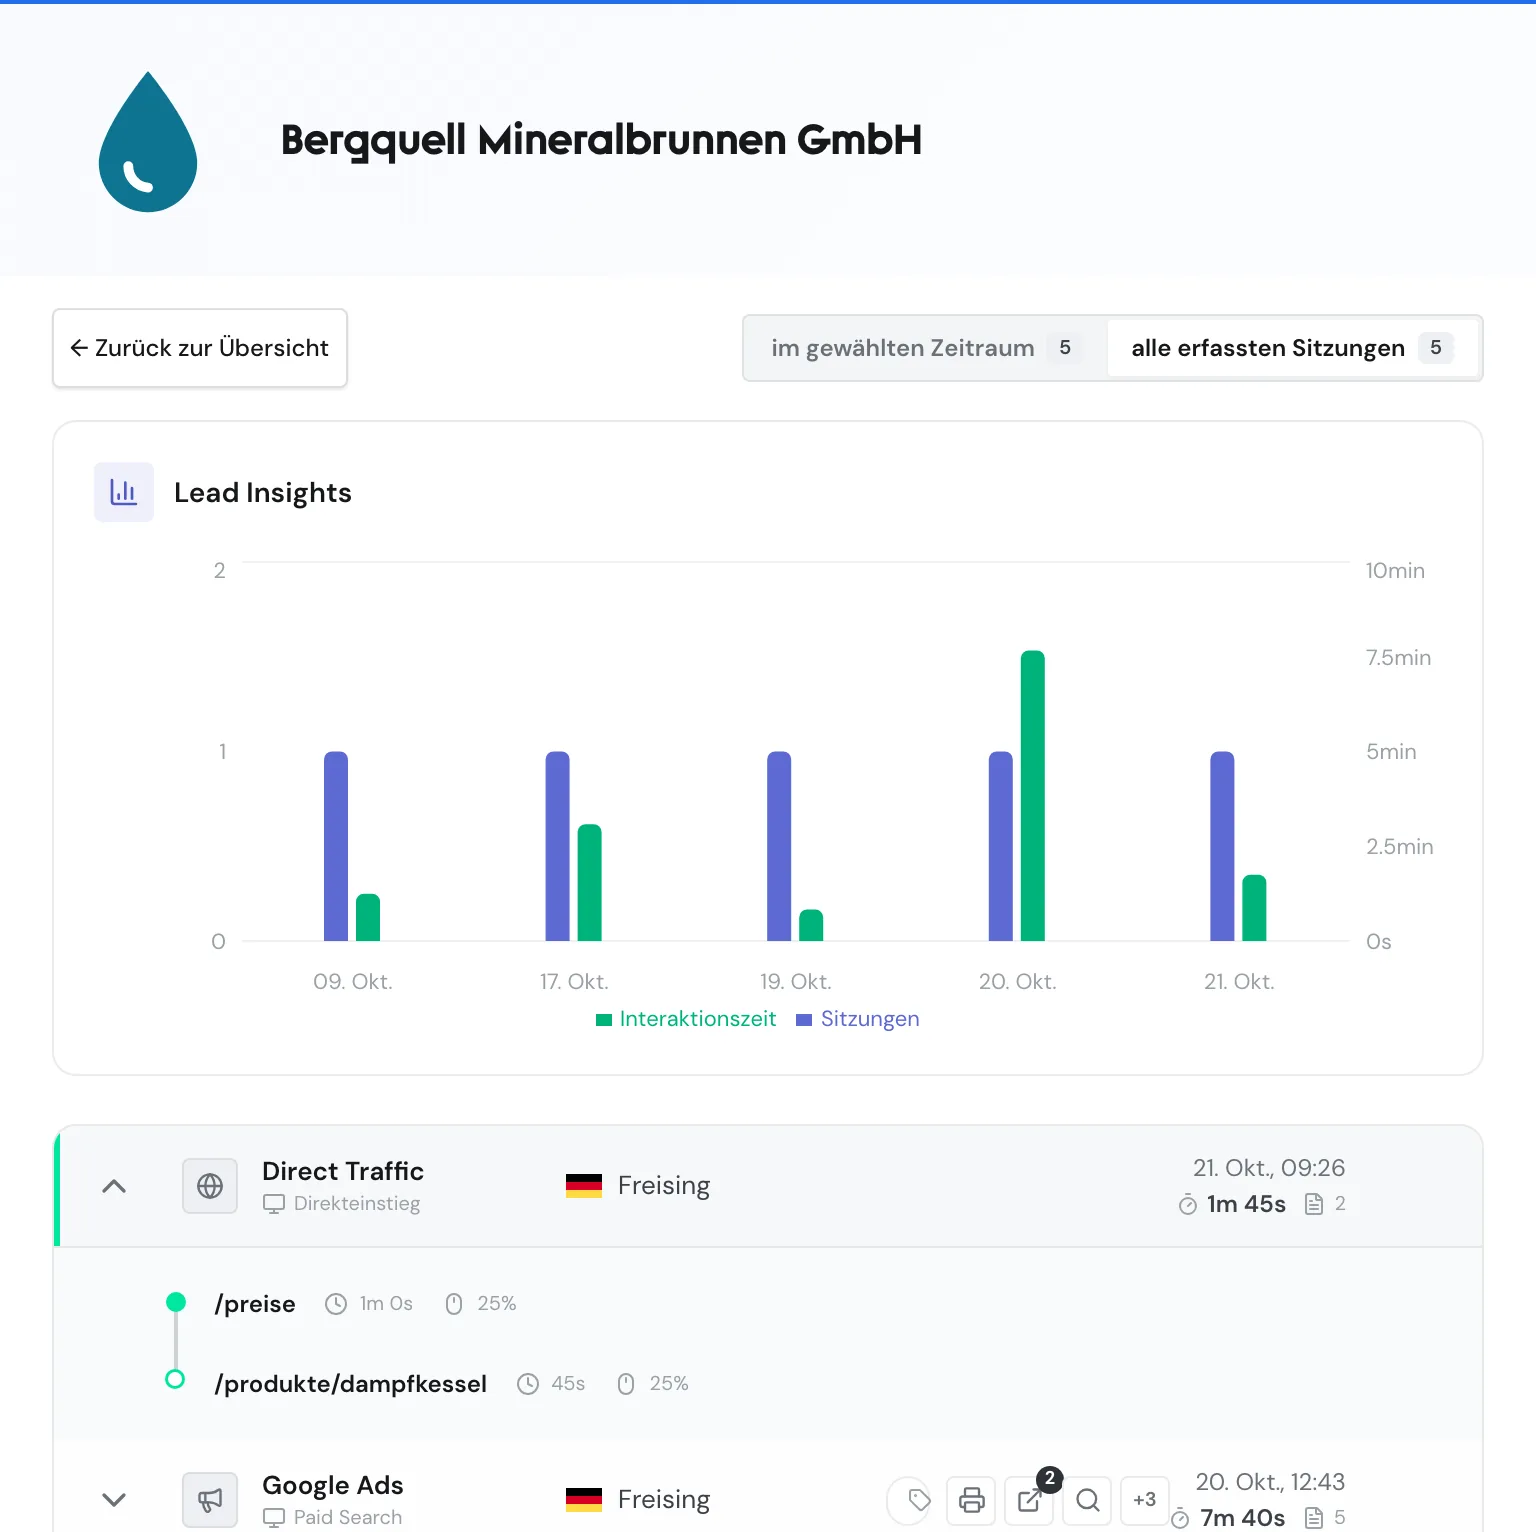Open the external link icon with badge 2
Screen dimensions: 1536x1532
click(1029, 1500)
